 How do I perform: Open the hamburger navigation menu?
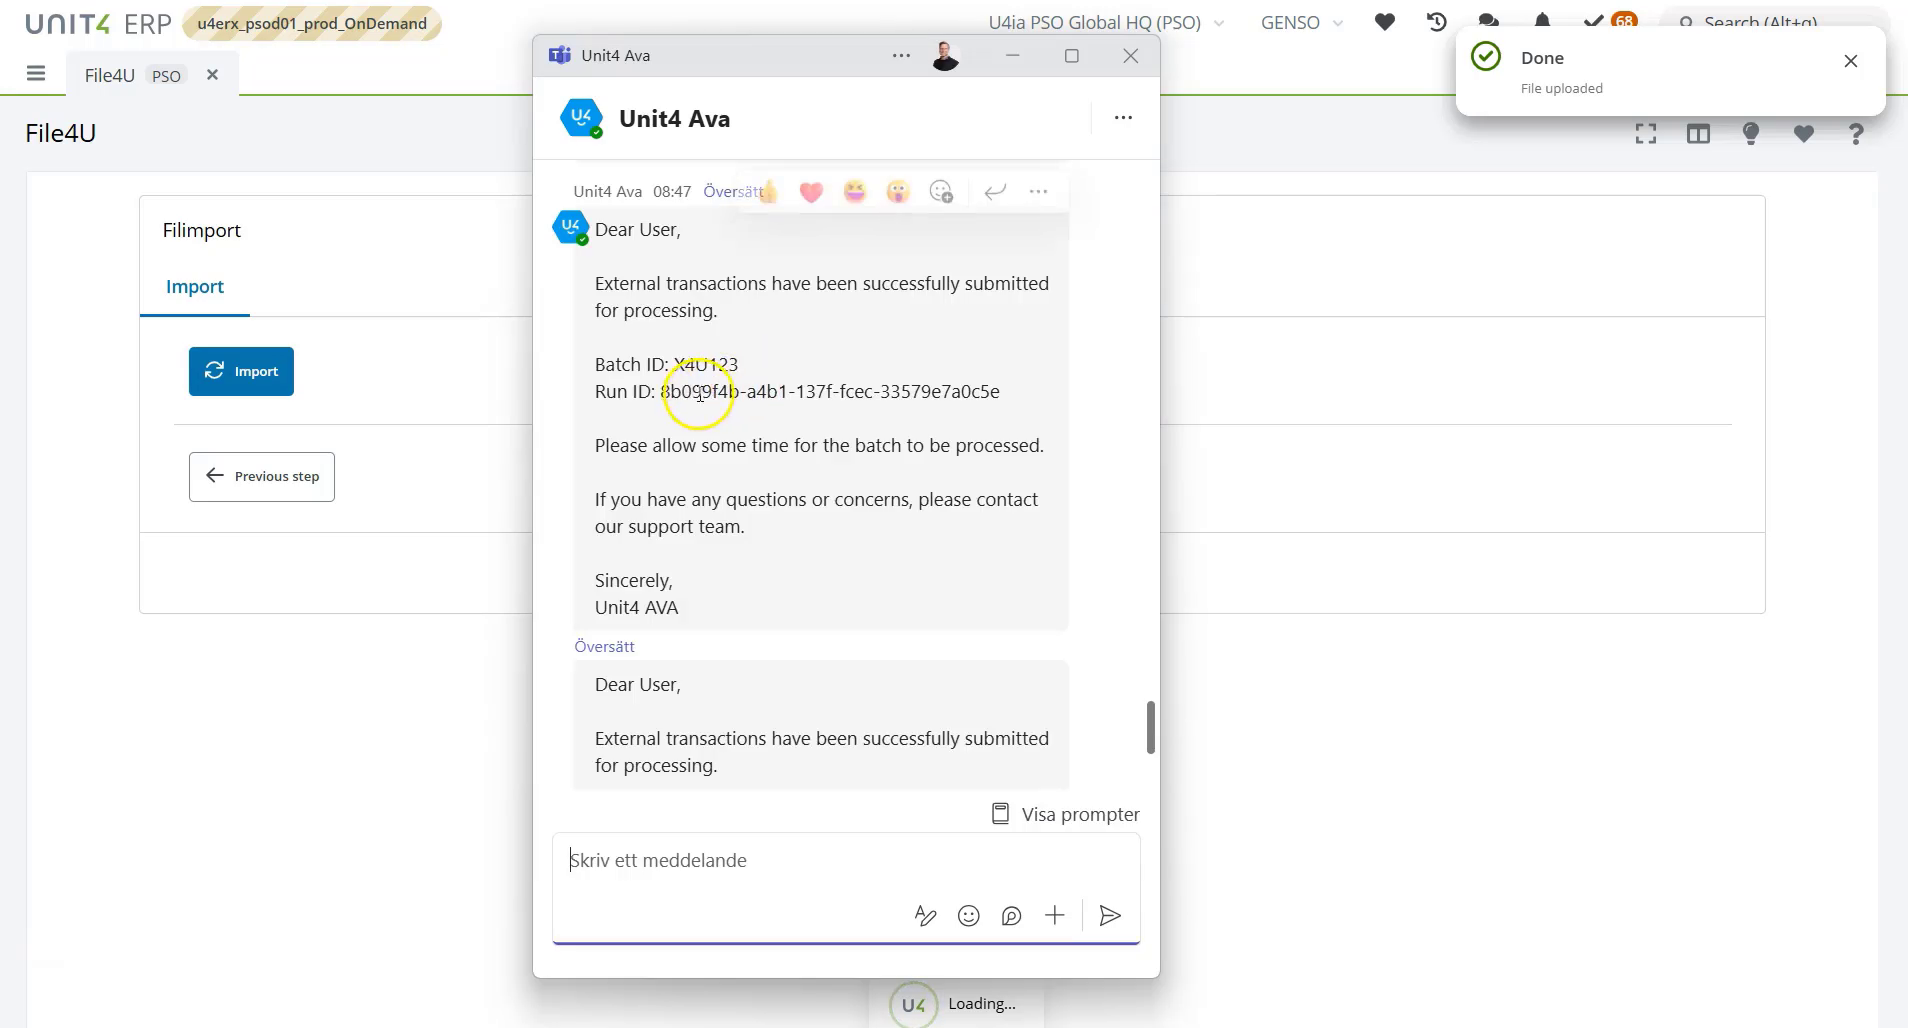pyautogui.click(x=37, y=73)
